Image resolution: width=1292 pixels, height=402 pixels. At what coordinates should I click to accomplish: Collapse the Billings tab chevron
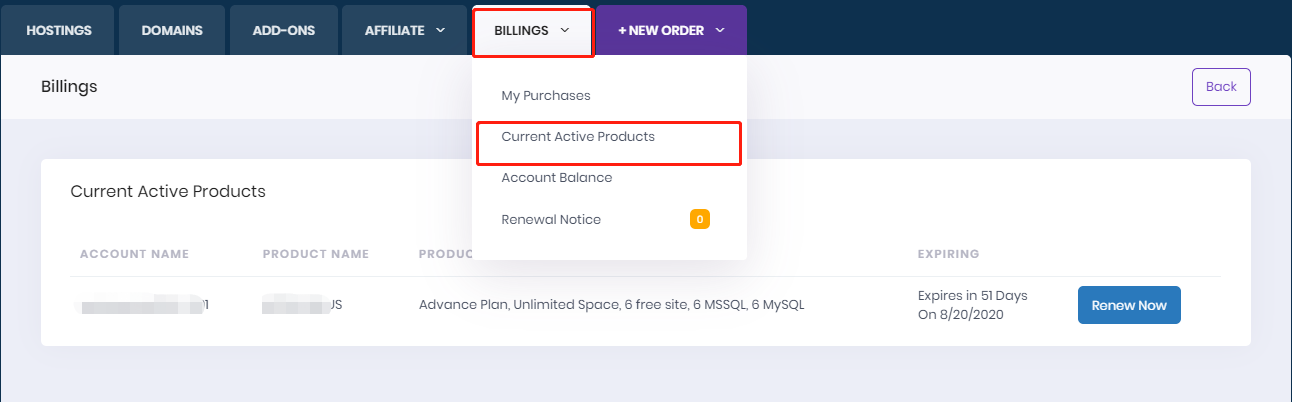pos(565,30)
